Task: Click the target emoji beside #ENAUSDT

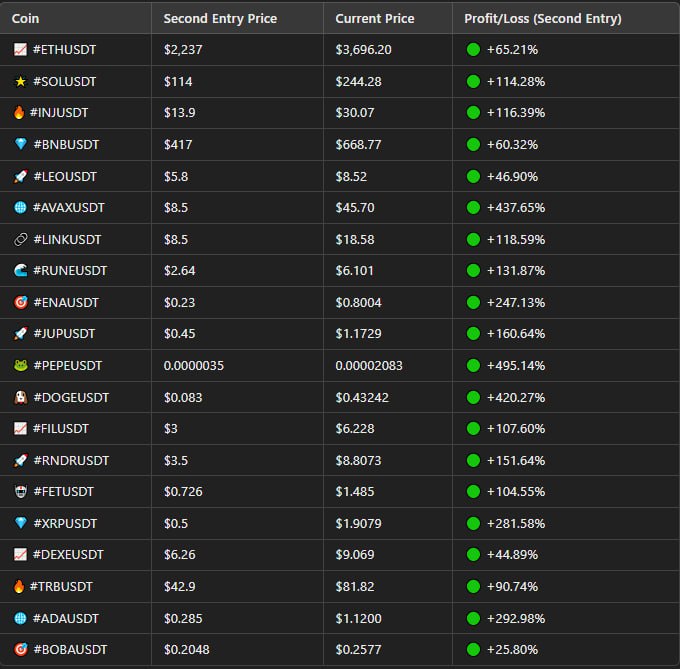Action: [20, 302]
